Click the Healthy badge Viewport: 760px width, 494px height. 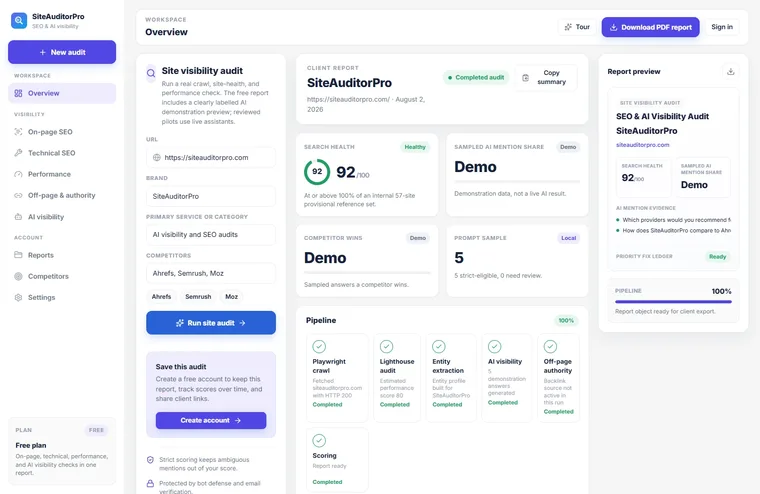pyautogui.click(x=415, y=147)
